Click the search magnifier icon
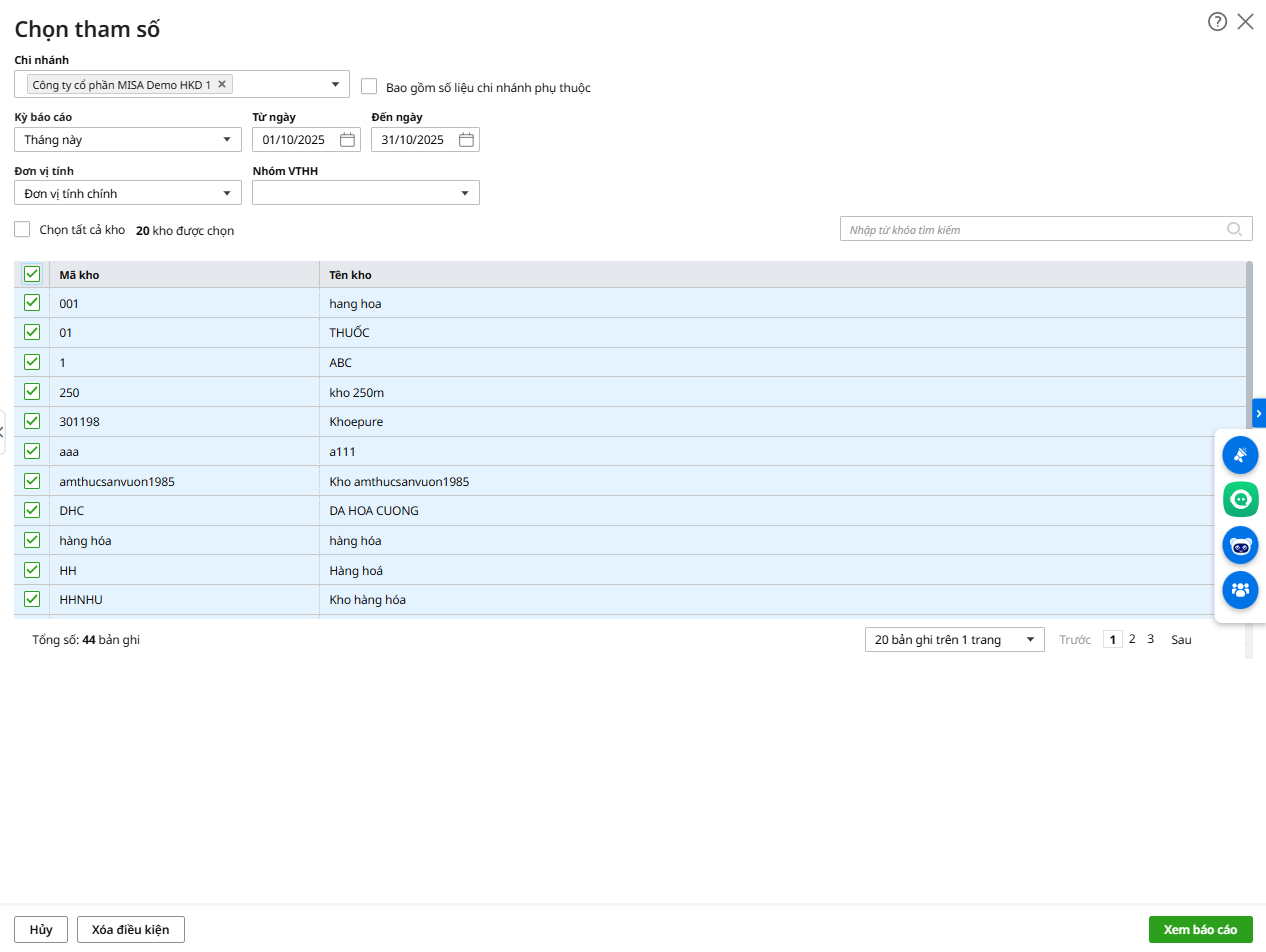Screen dimensions: 1266x952 pyautogui.click(x=1234, y=230)
